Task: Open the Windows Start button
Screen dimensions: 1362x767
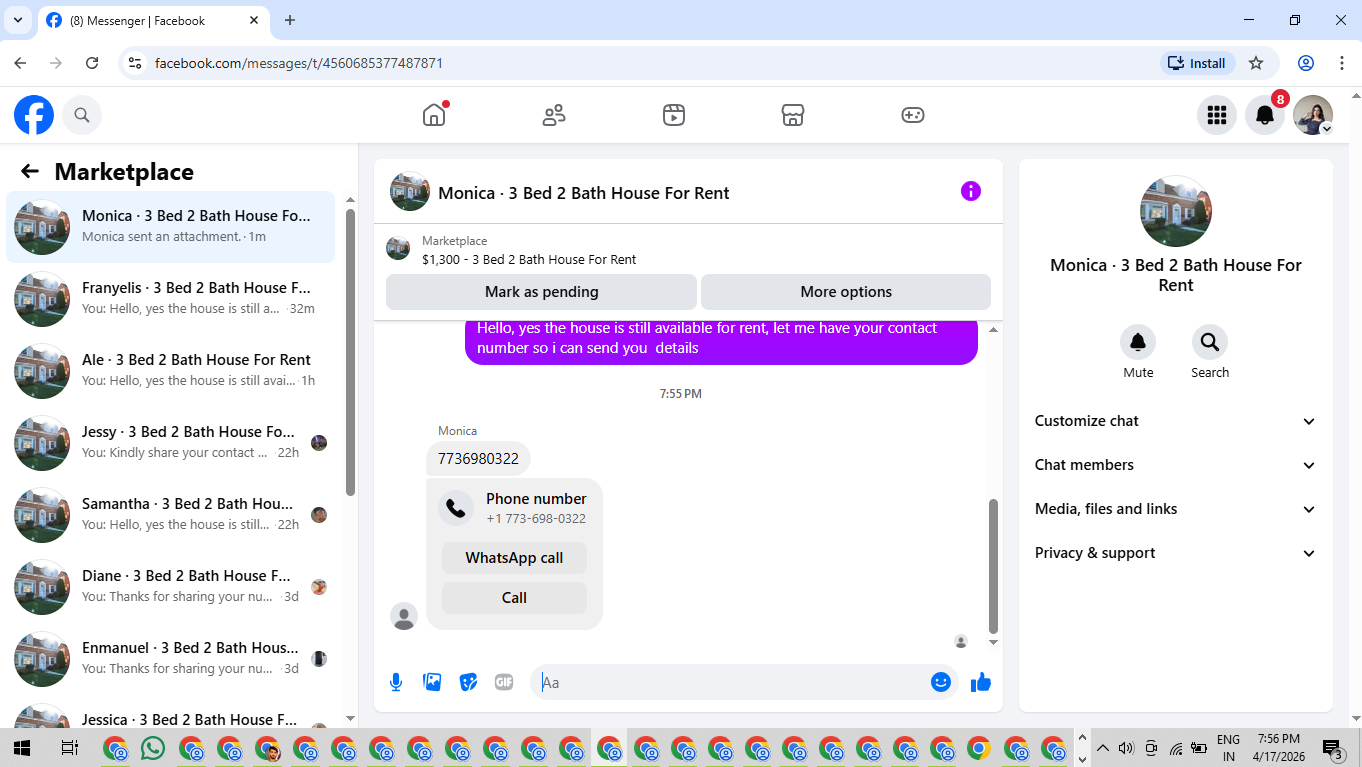Action: [21, 748]
